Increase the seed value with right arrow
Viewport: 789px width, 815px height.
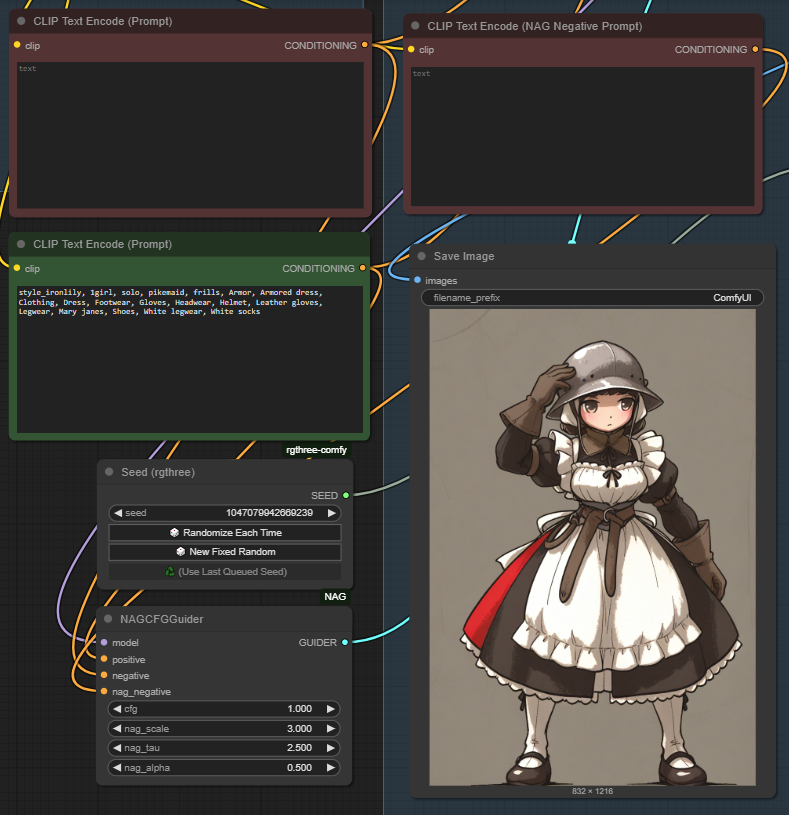click(332, 513)
